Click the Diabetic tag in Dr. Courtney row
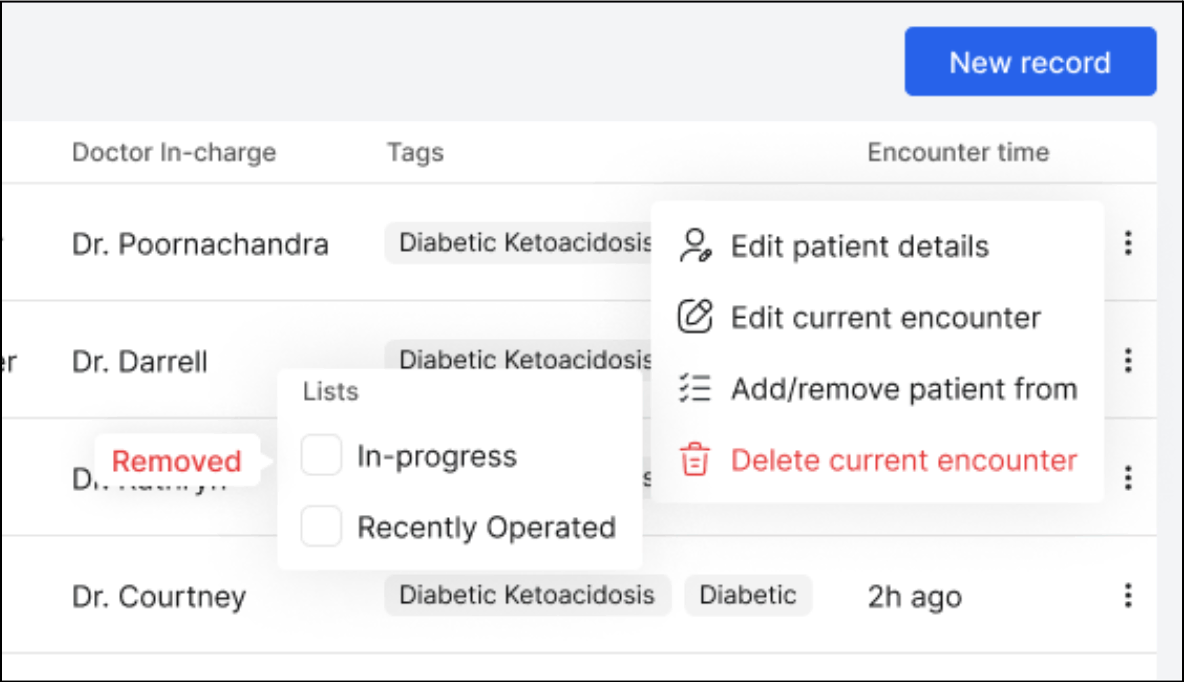The width and height of the screenshot is (1184, 682). coord(748,596)
